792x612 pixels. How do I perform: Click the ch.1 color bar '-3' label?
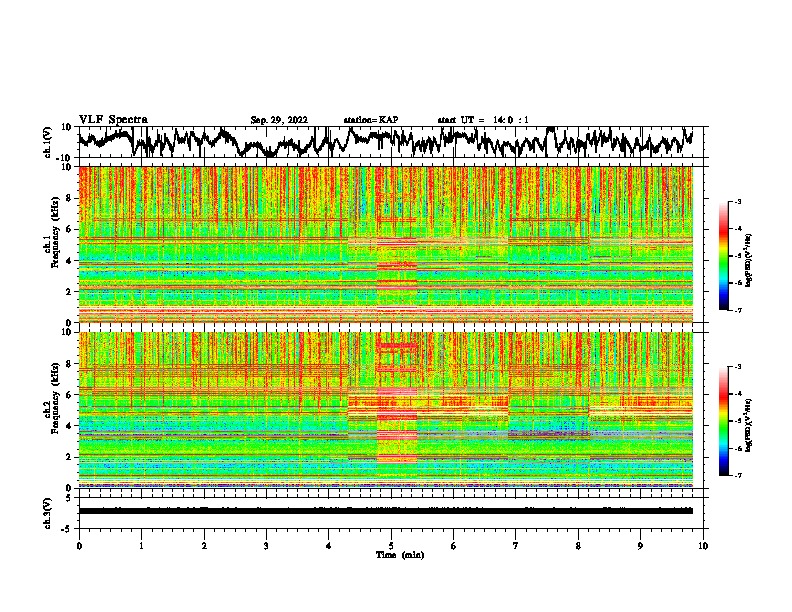tap(737, 201)
